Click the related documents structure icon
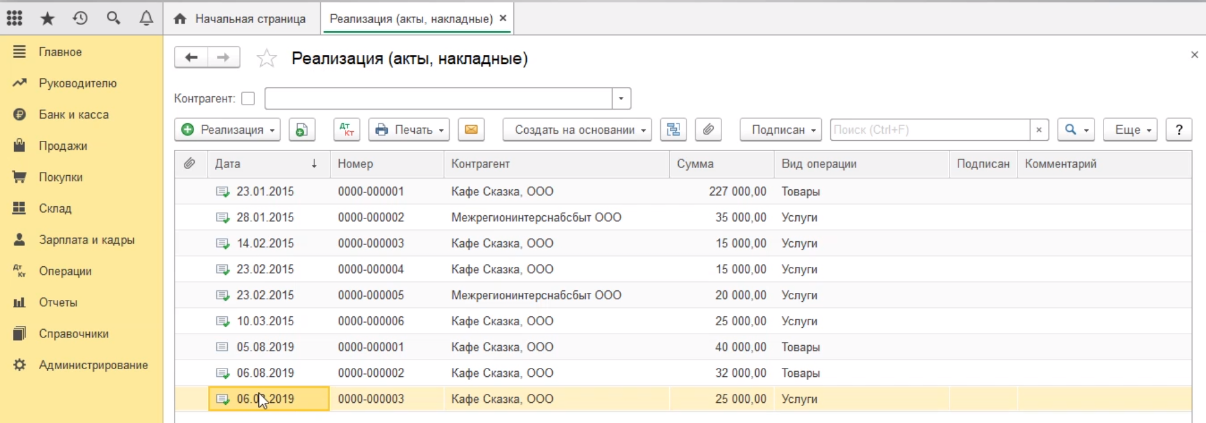Viewport: 1206px width, 423px height. coord(673,130)
